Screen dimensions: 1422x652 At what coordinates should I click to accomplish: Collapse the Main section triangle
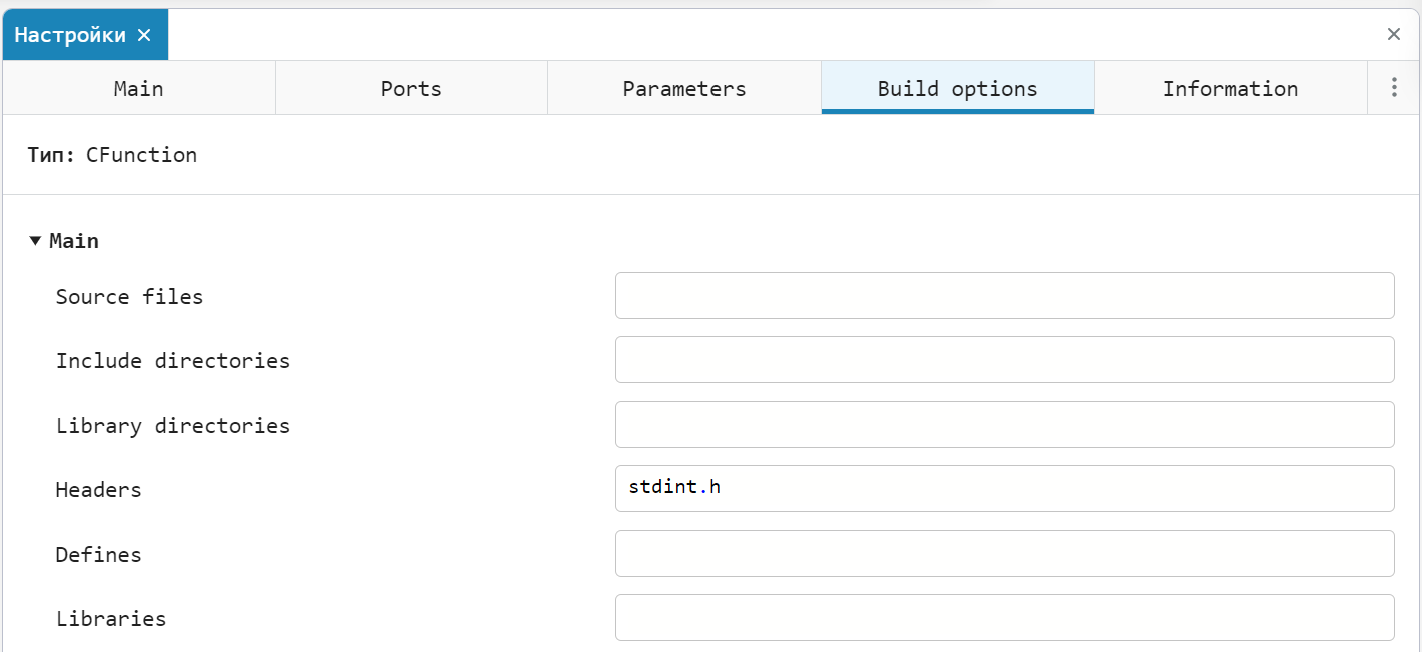[35, 241]
